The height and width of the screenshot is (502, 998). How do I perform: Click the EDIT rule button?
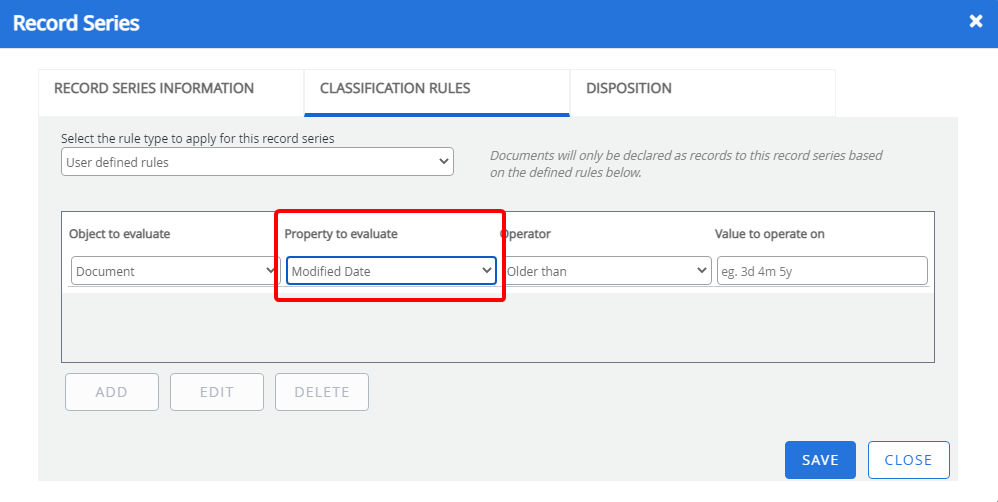tap(217, 392)
